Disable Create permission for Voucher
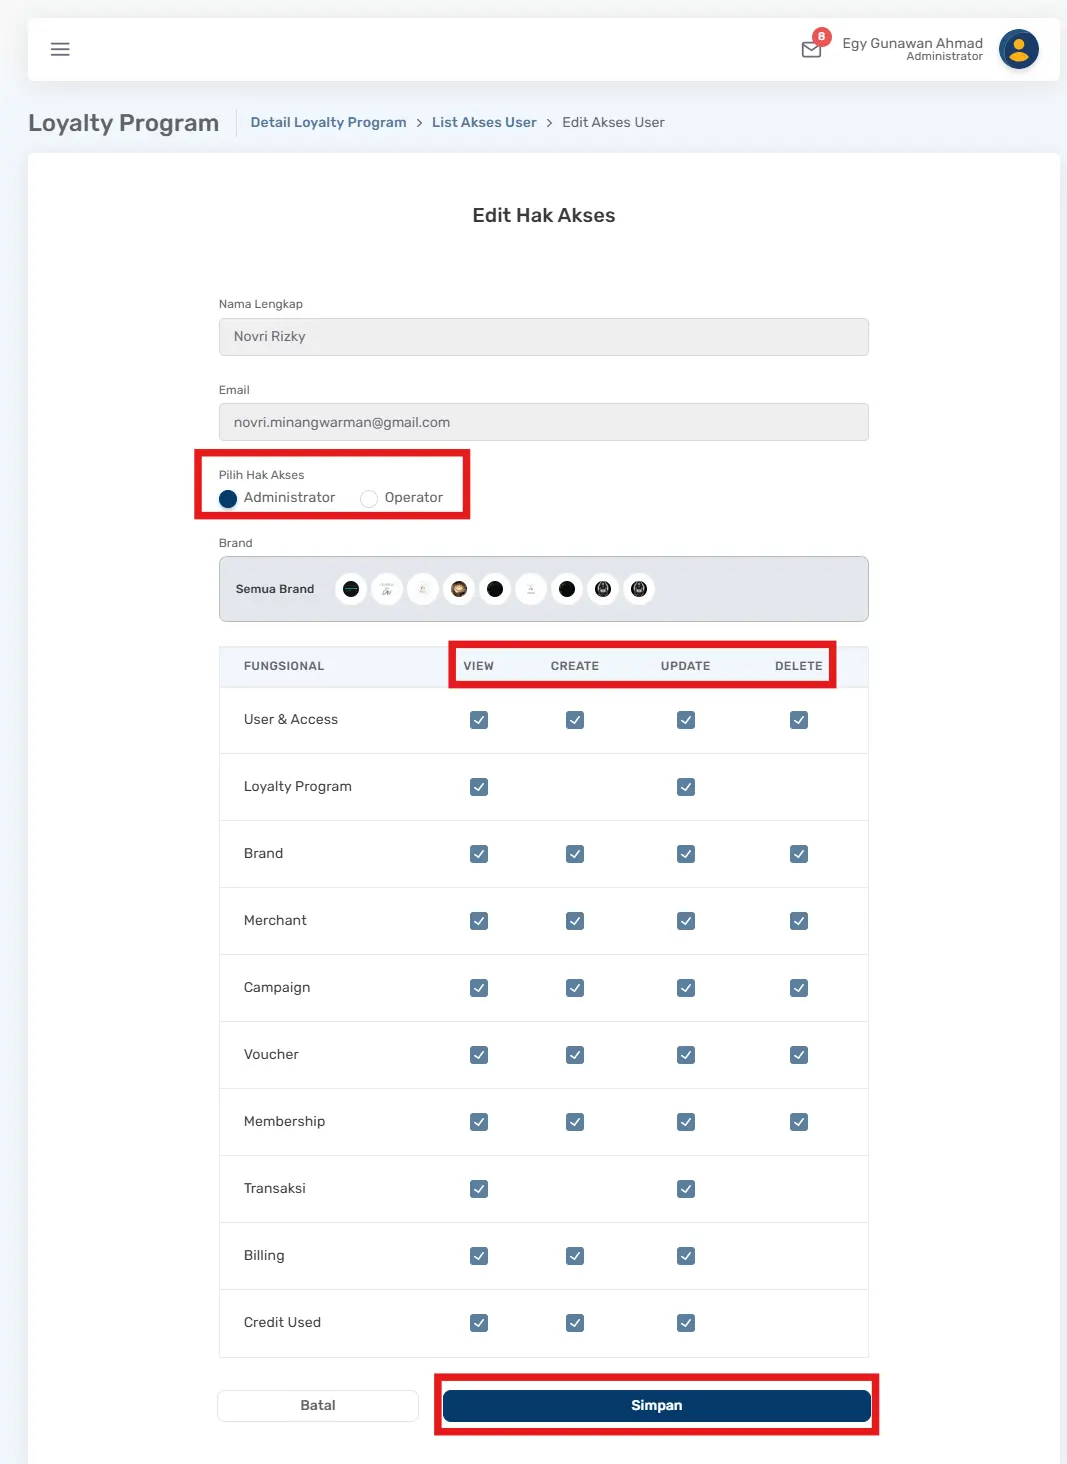The image size is (1067, 1464). click(x=575, y=1055)
